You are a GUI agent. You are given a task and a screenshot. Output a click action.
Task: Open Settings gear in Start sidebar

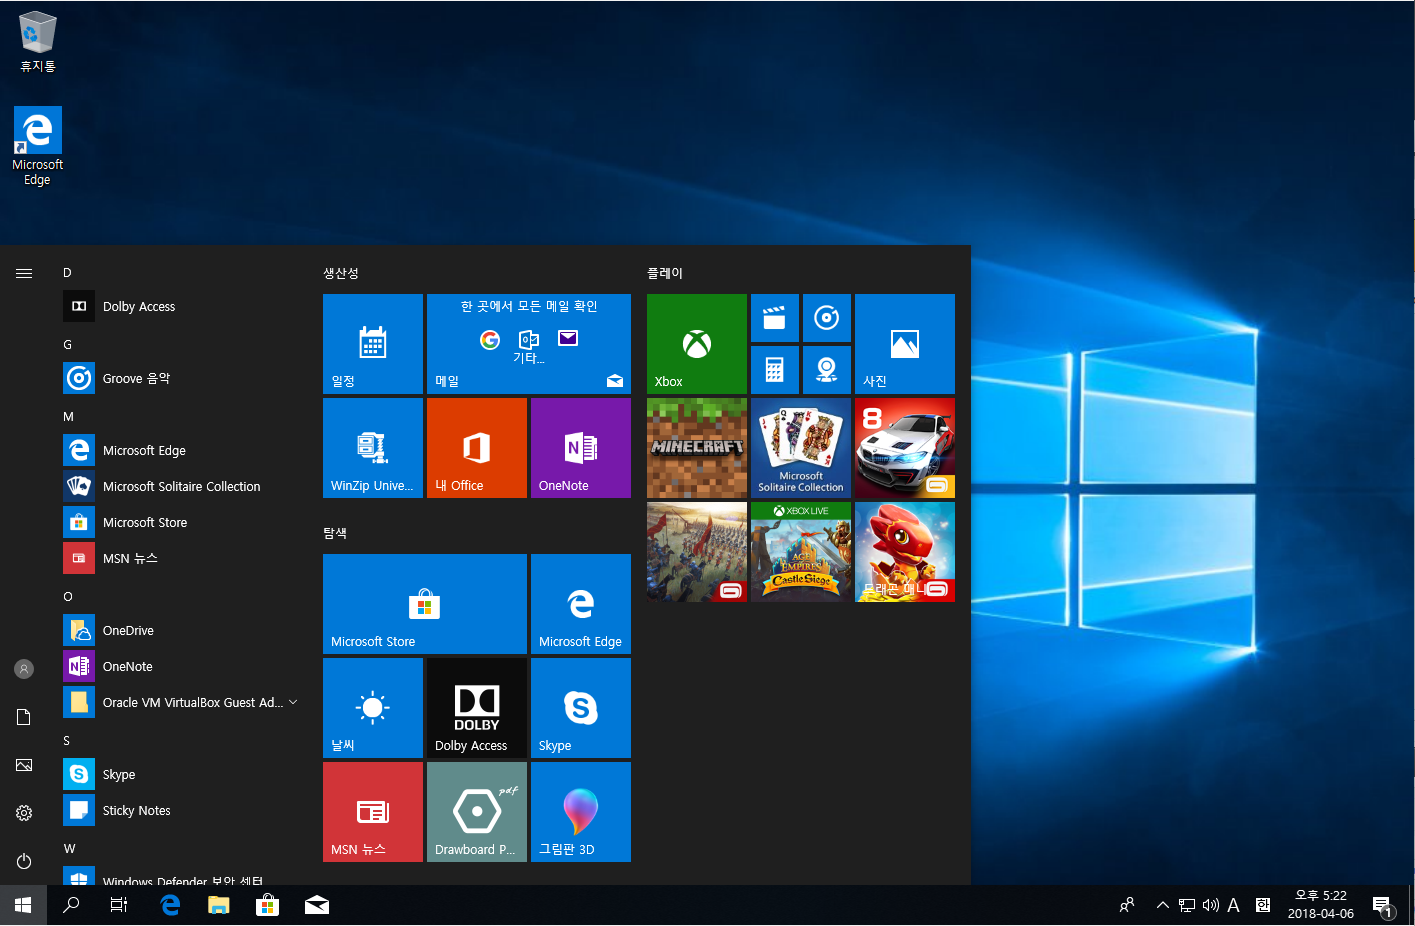[x=24, y=813]
